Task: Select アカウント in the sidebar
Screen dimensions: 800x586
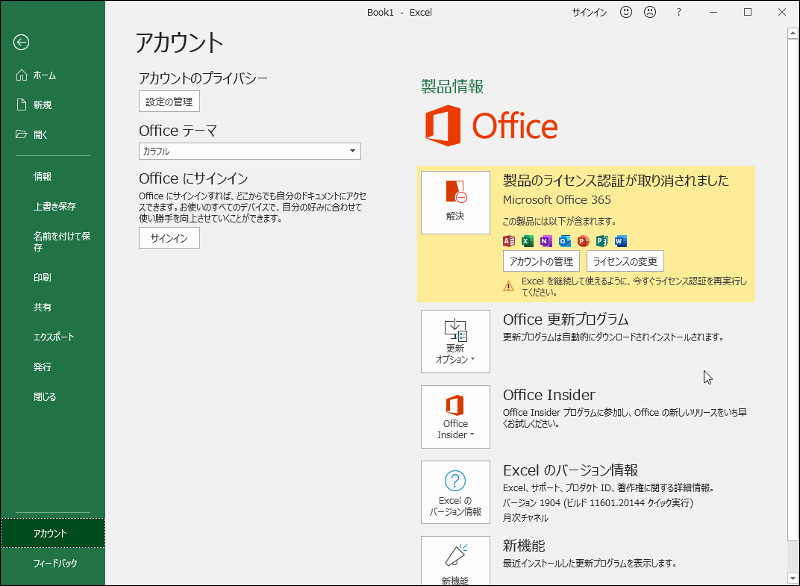Action: (x=53, y=533)
